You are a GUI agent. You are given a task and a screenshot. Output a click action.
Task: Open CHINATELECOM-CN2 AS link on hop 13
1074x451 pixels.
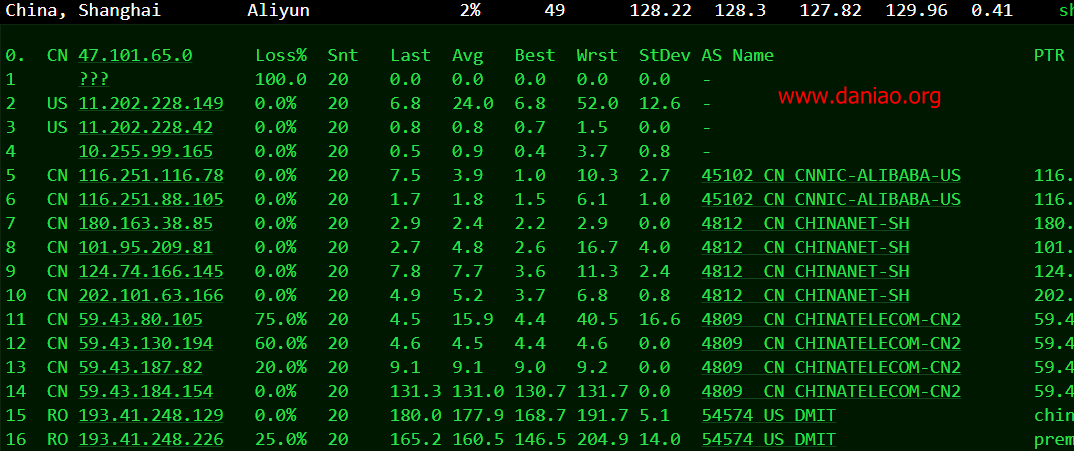pyautogui.click(x=831, y=367)
